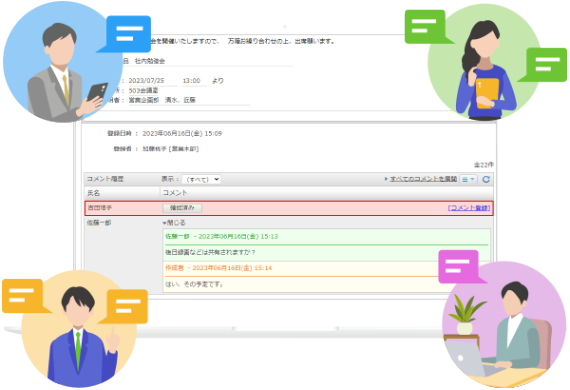Image resolution: width=570 pixels, height=390 pixels.
Task: Open the 表示 (すべて) filter dropdown
Action: tap(201, 179)
